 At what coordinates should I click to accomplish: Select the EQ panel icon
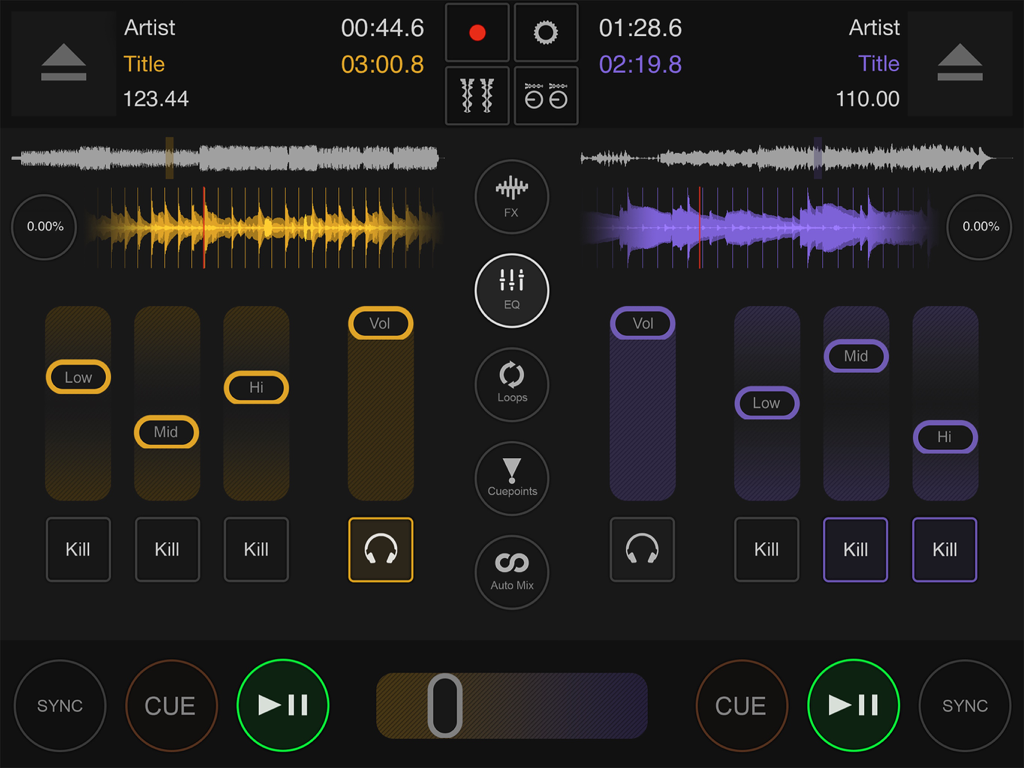(x=511, y=290)
